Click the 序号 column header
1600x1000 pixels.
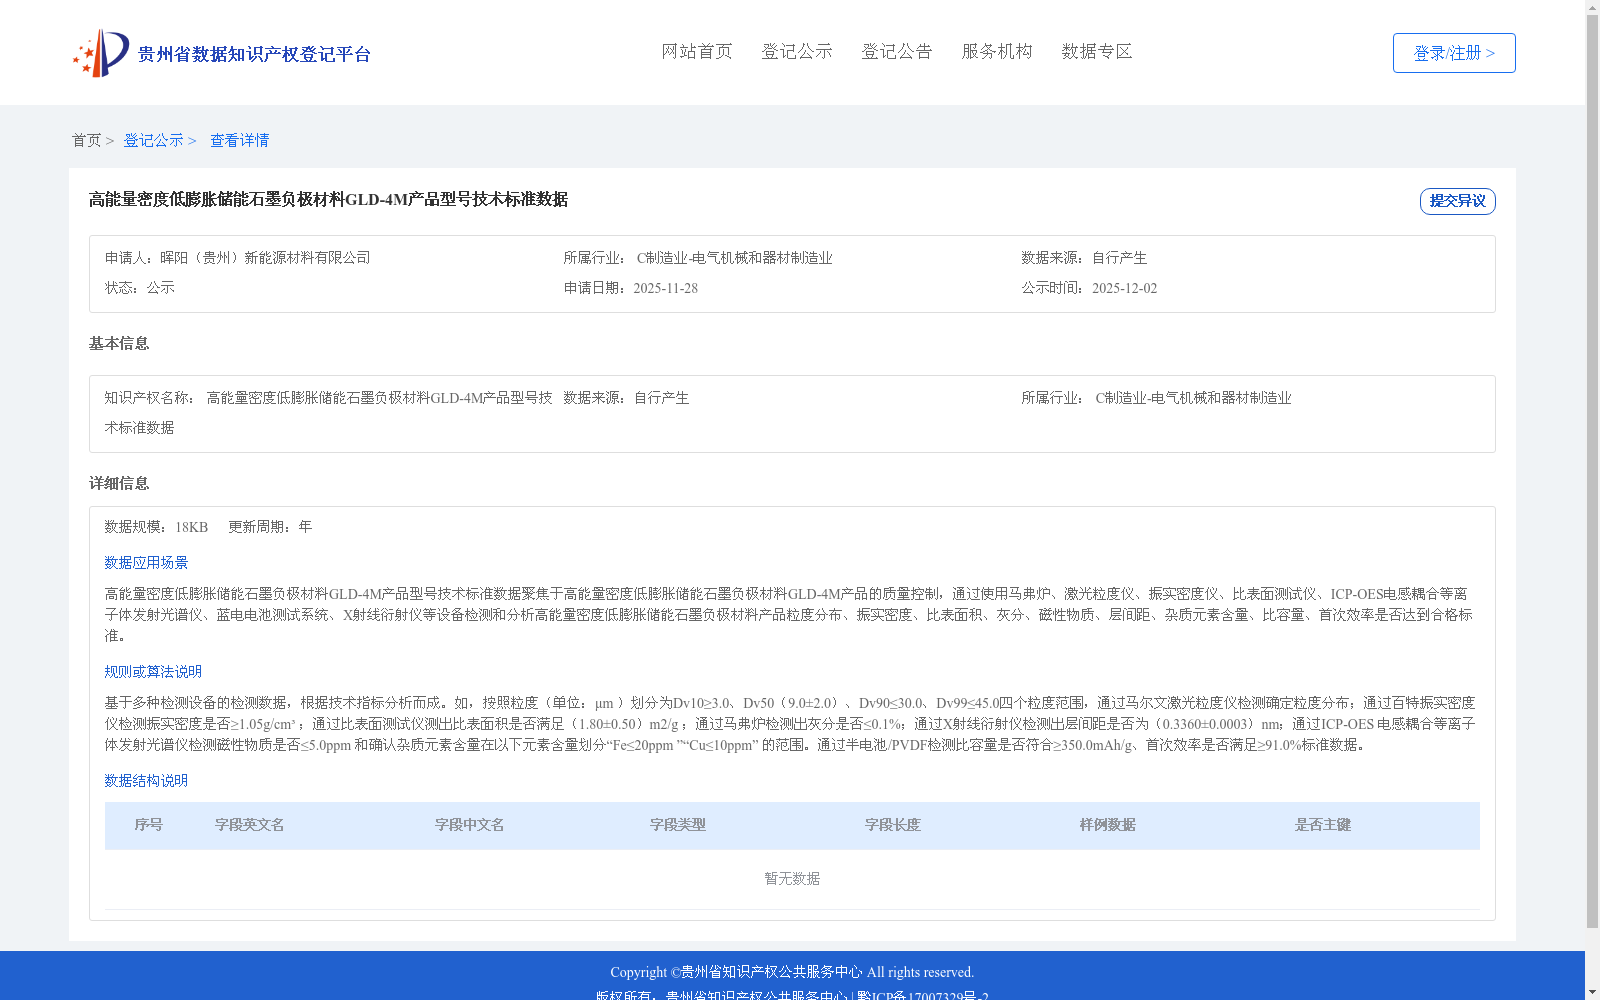(149, 825)
